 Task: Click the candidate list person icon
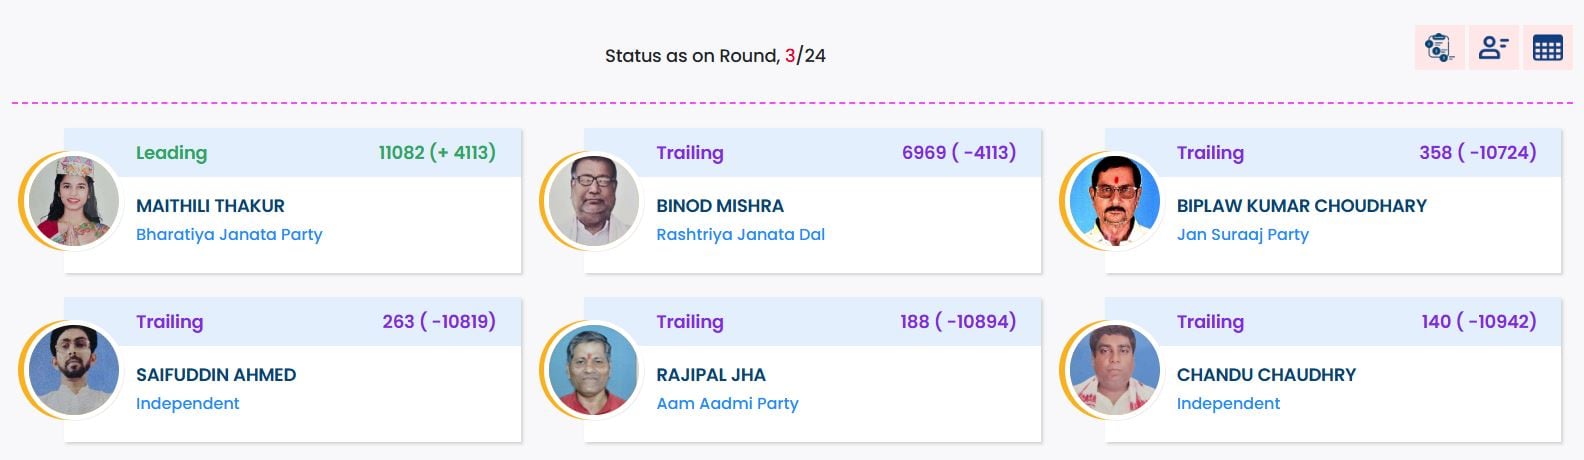[1493, 48]
